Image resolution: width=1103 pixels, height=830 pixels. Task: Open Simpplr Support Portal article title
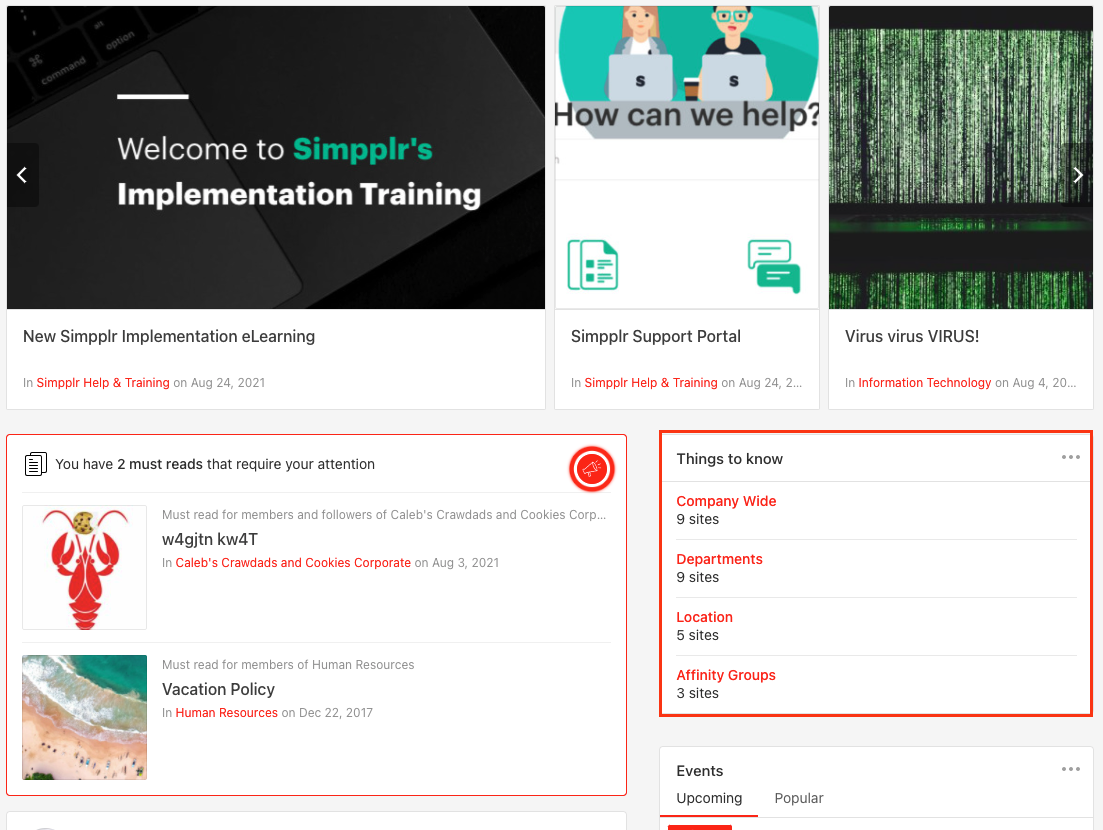coord(656,337)
